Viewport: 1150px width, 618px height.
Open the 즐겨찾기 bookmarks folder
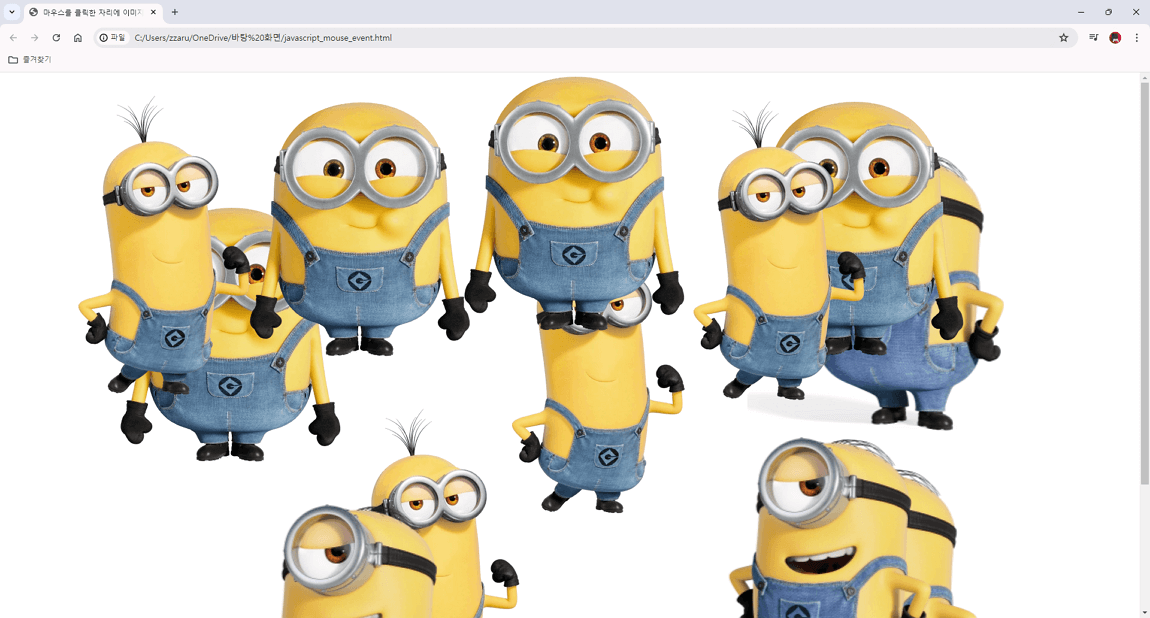point(29,59)
